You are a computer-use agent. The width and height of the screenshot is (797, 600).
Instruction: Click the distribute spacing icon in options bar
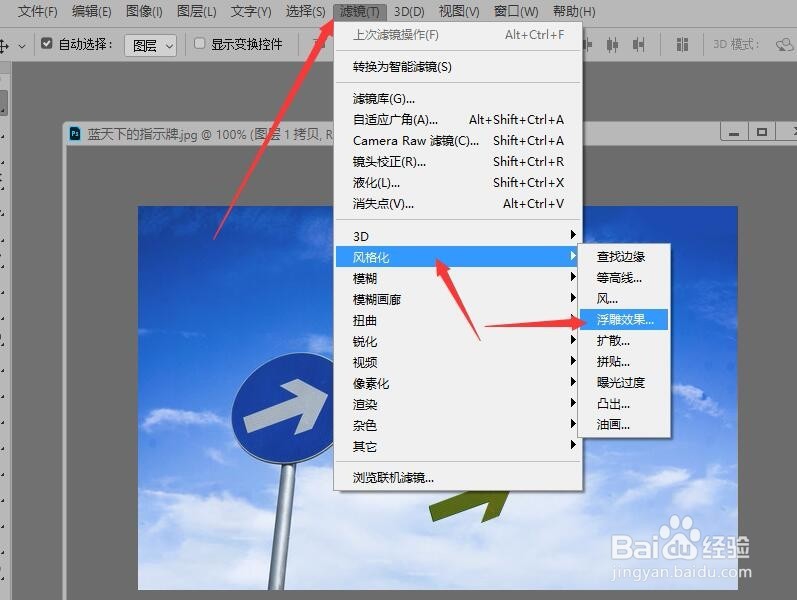coord(682,45)
